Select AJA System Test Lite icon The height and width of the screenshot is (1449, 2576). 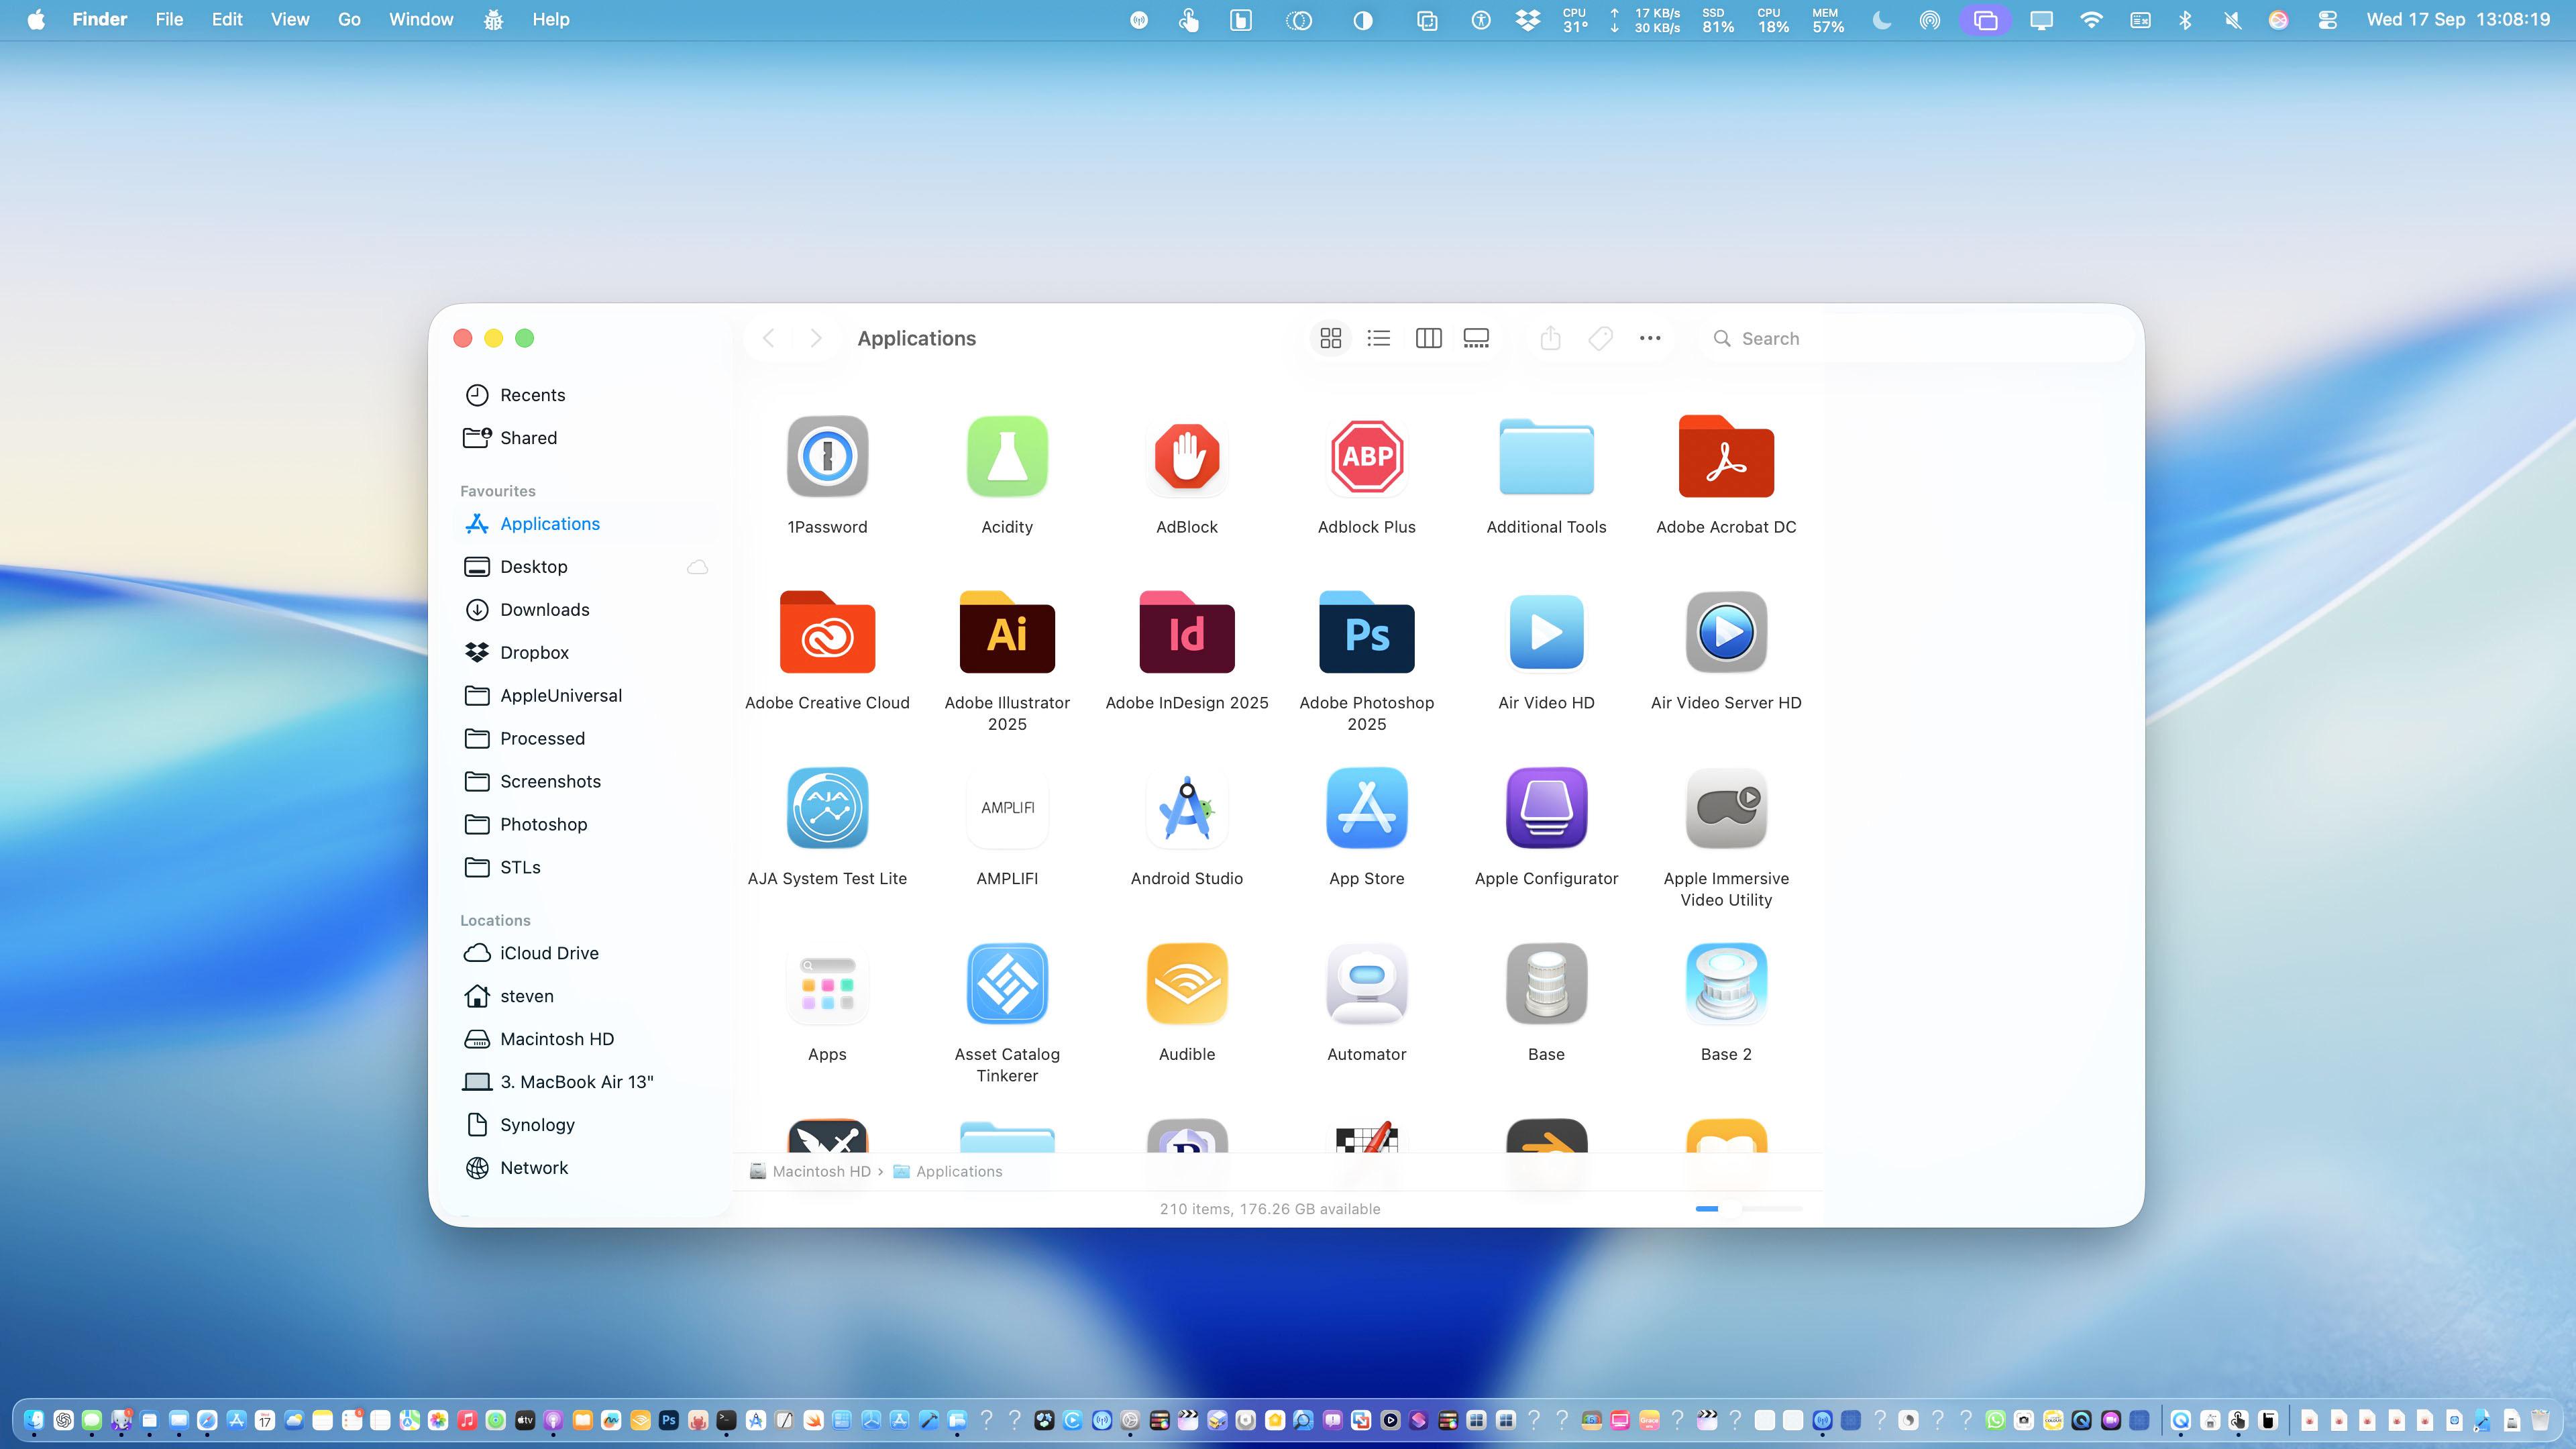tap(827, 808)
